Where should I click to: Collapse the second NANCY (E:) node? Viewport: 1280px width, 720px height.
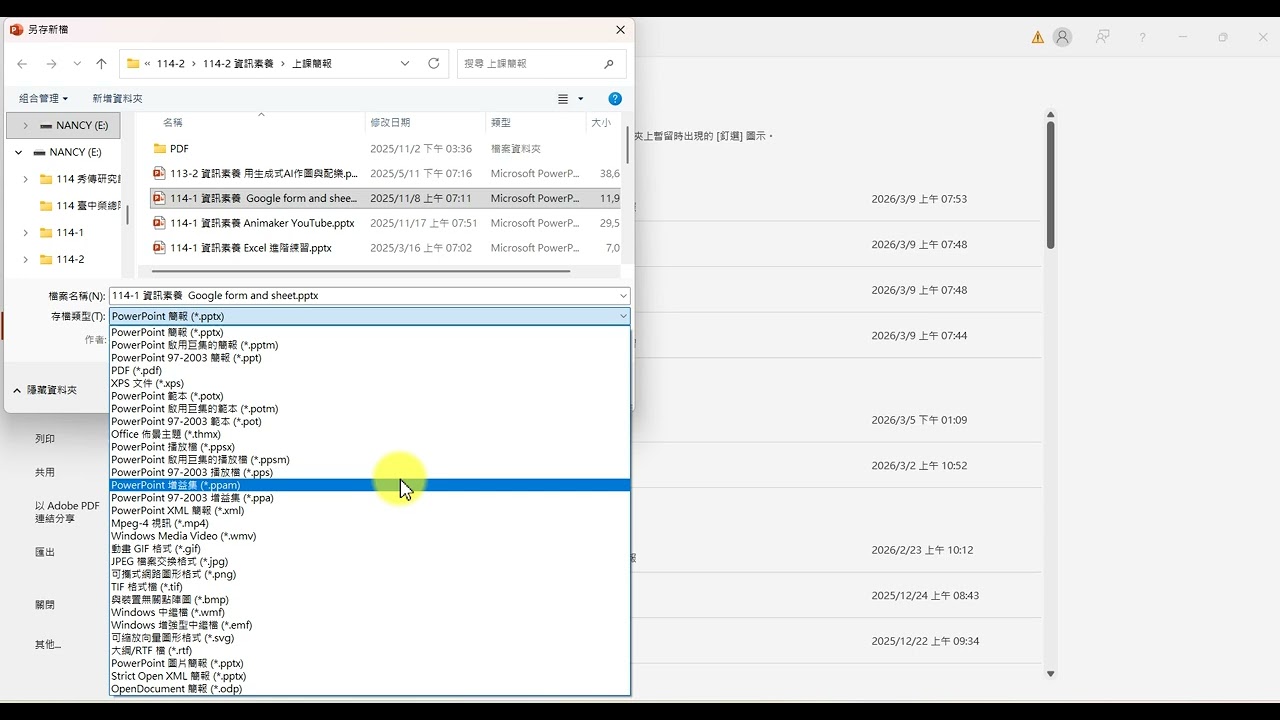18,152
